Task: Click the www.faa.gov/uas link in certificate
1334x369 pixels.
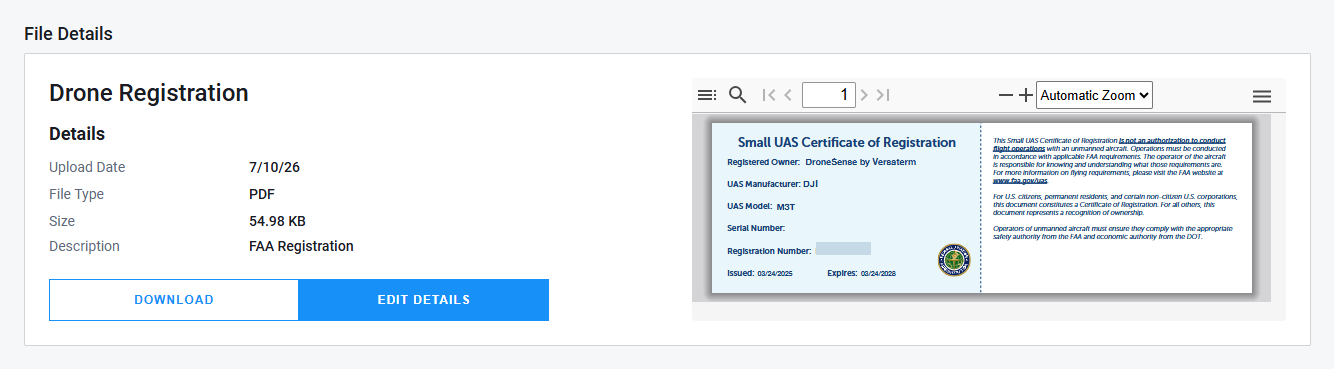Action: tap(1020, 181)
